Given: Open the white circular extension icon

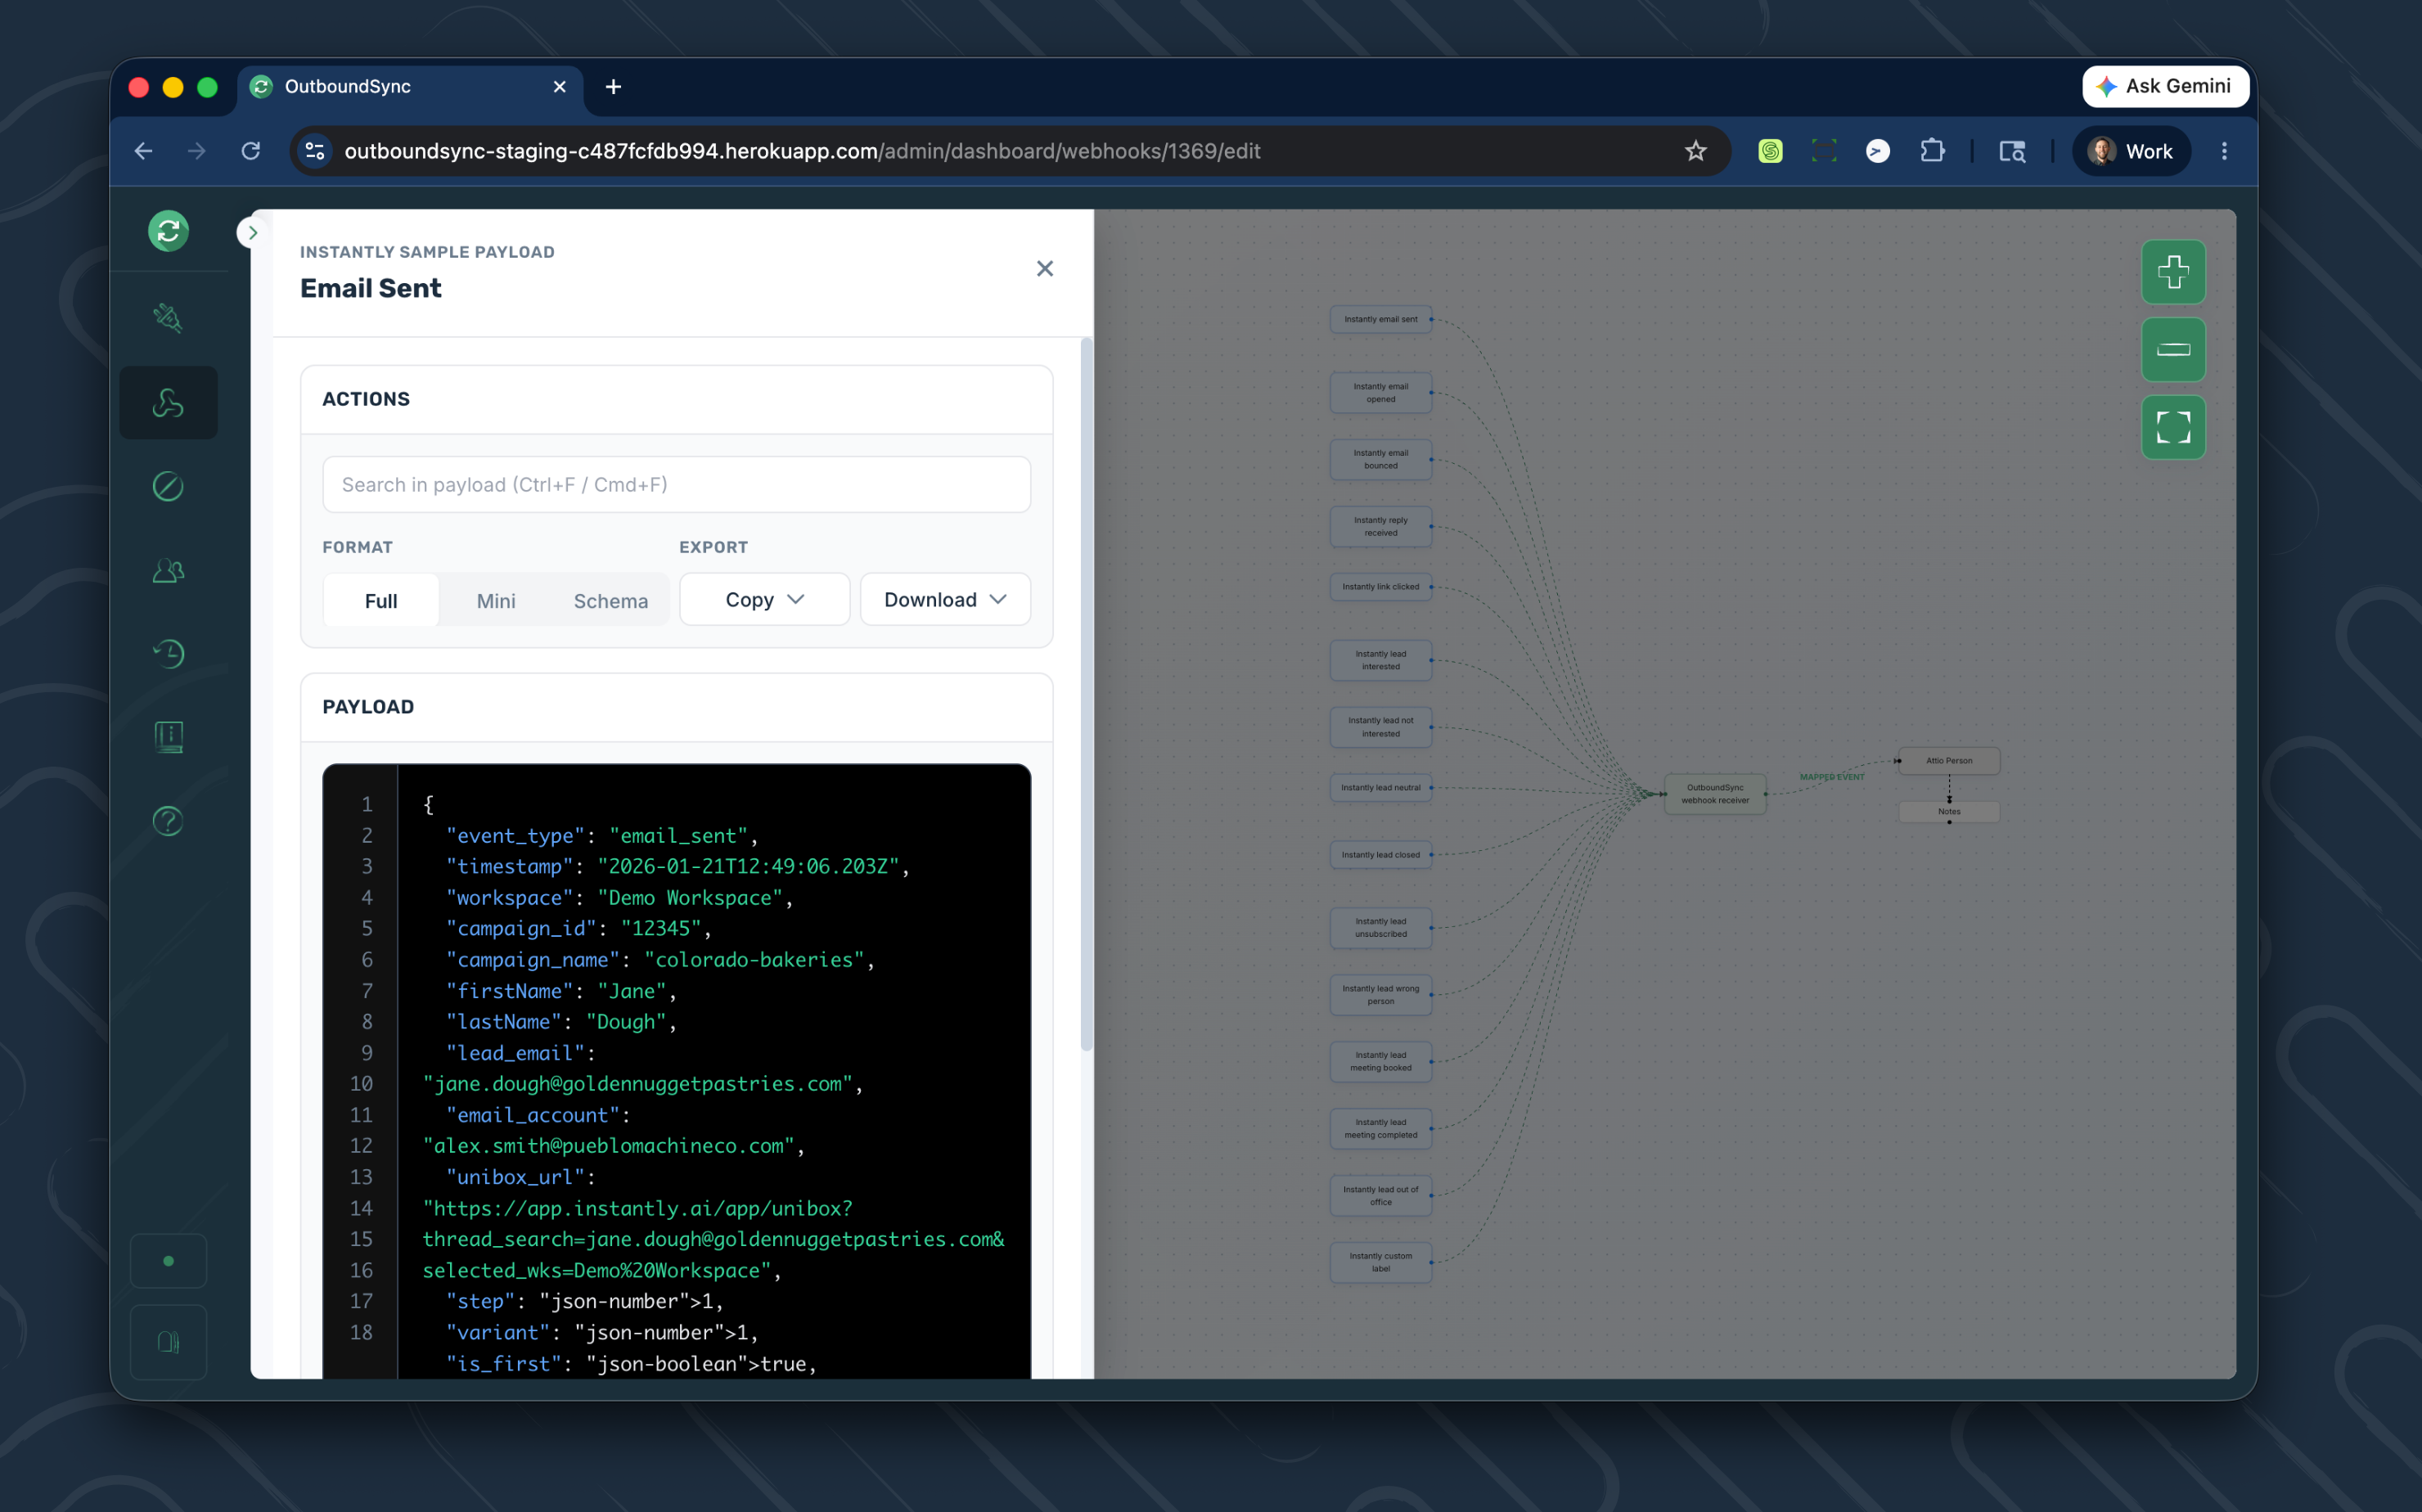Looking at the screenshot, I should click(1878, 151).
